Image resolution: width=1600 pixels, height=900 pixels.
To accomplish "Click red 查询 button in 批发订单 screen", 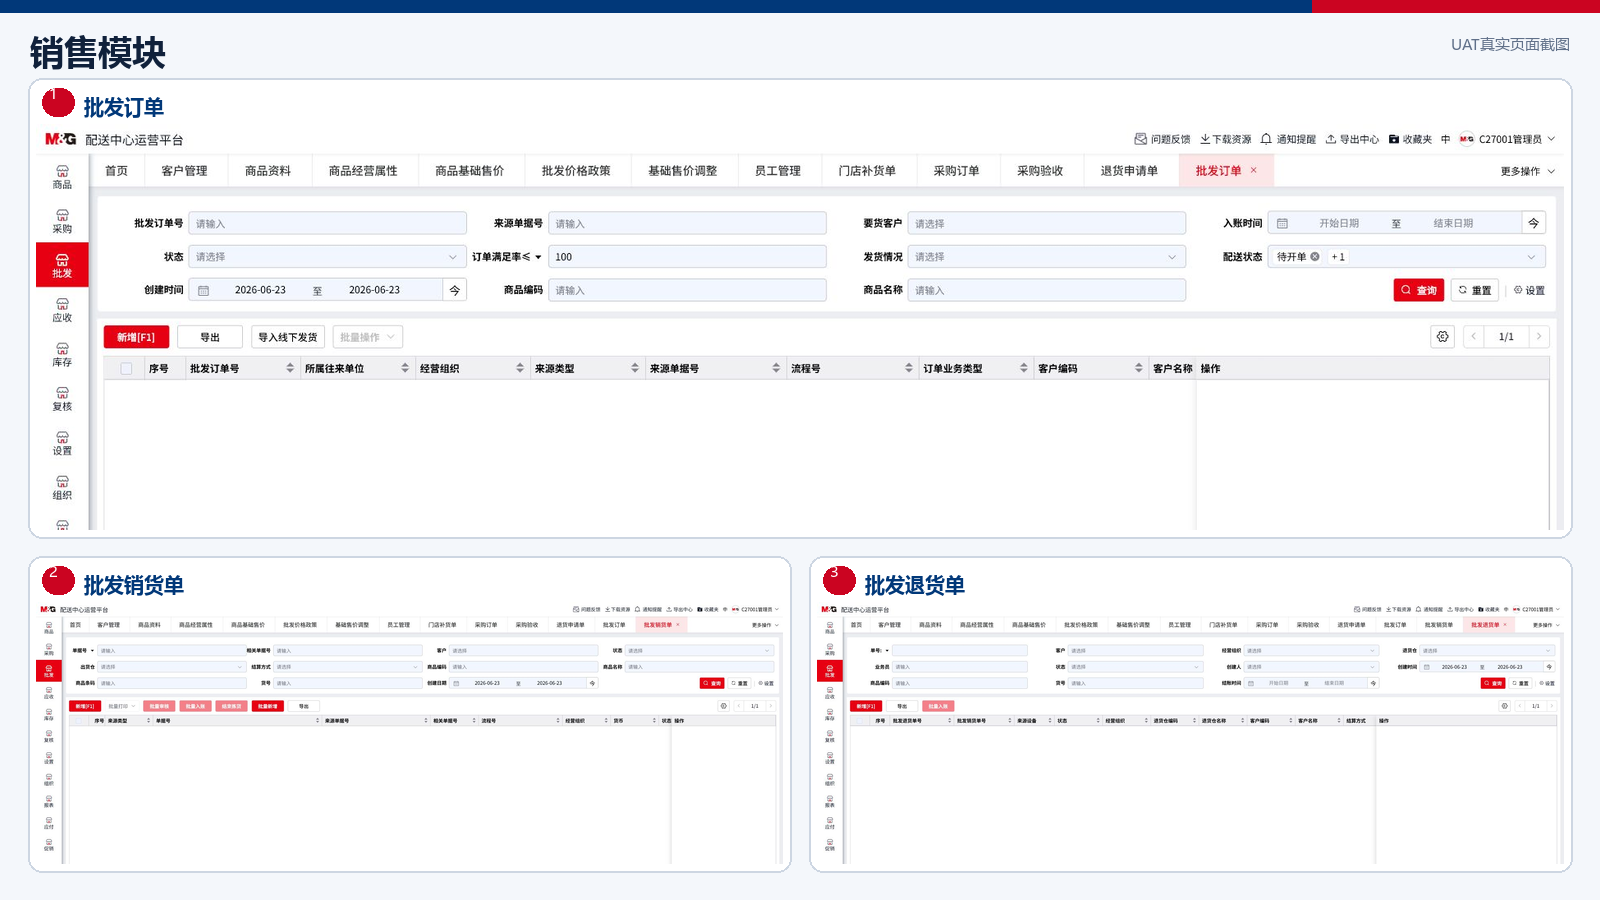I will (1419, 290).
